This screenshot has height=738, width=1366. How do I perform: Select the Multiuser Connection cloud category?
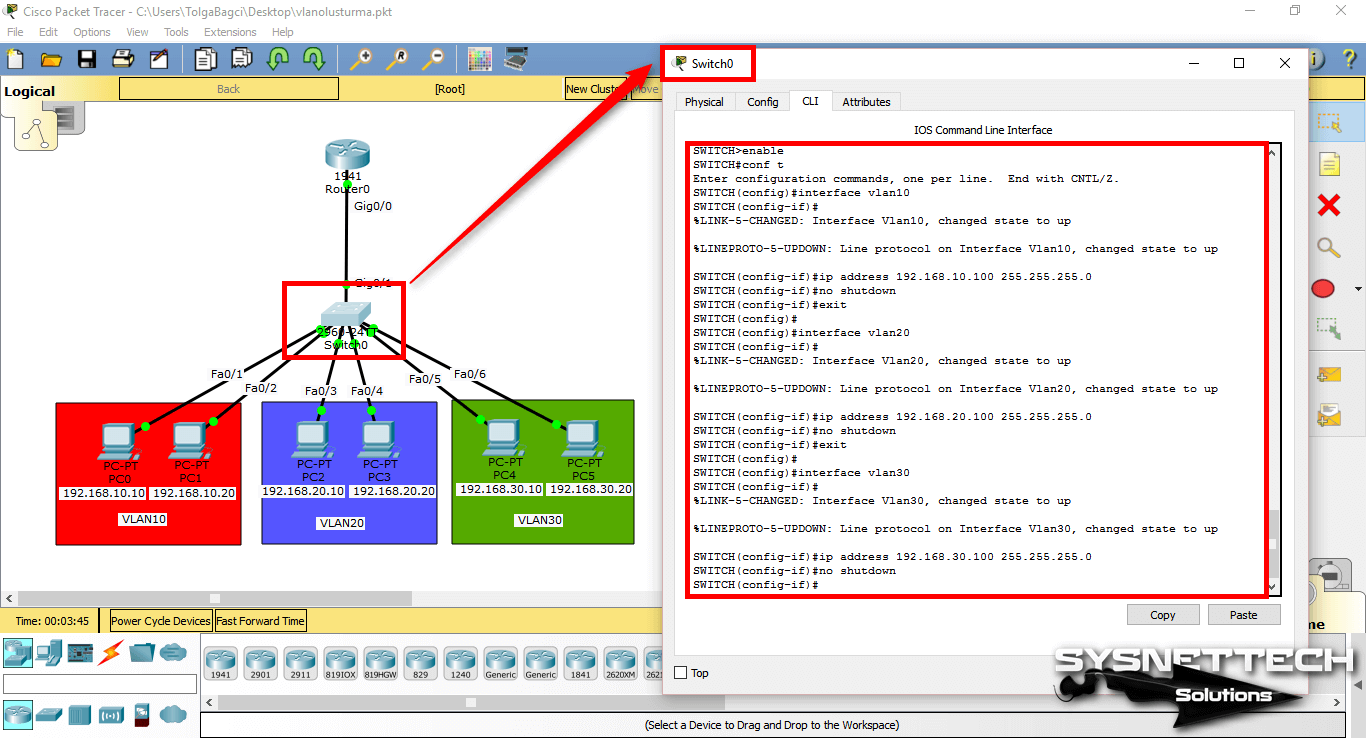(173, 653)
